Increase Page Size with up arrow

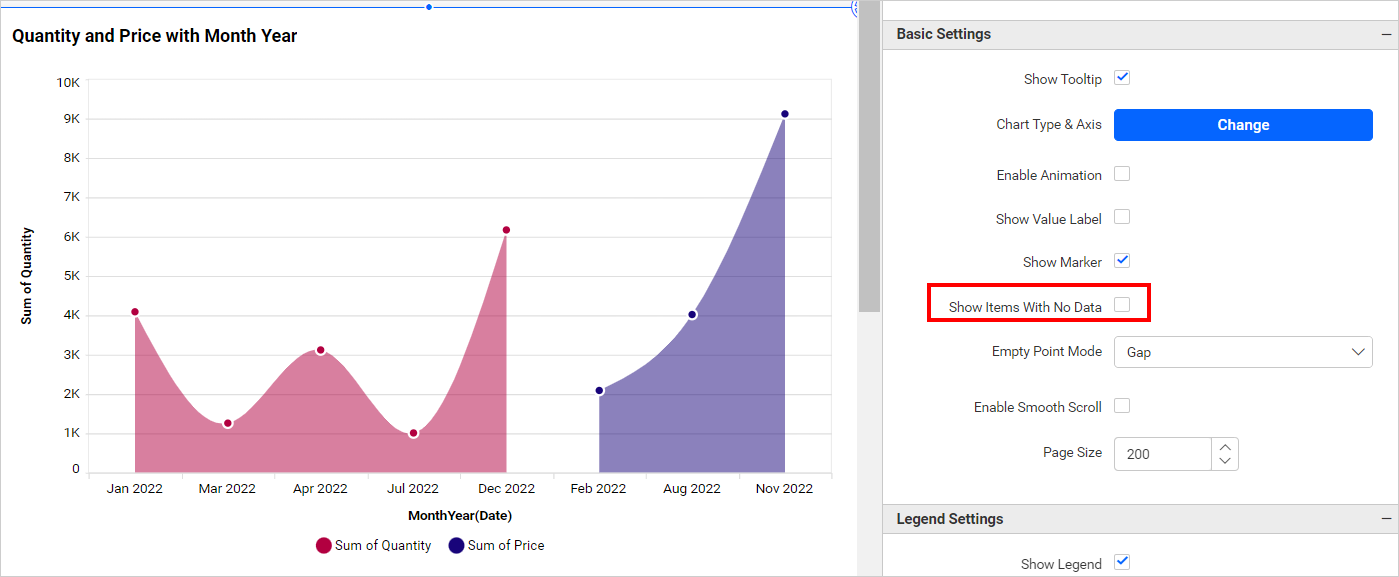coord(1225,446)
